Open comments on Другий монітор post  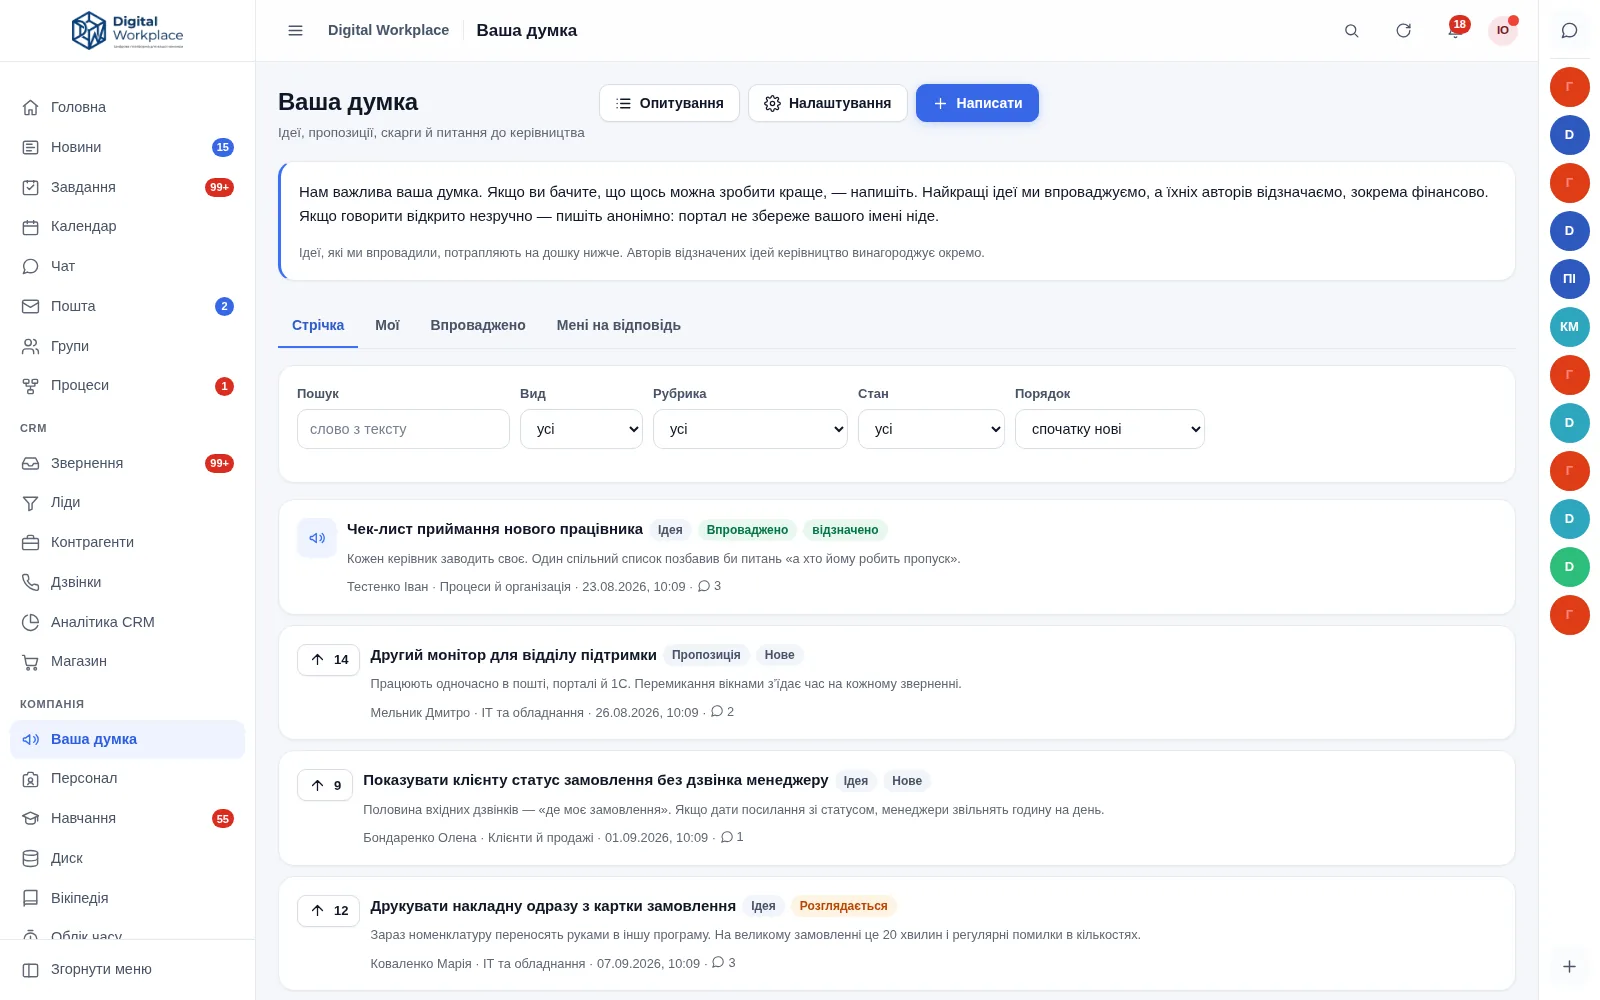tap(722, 712)
